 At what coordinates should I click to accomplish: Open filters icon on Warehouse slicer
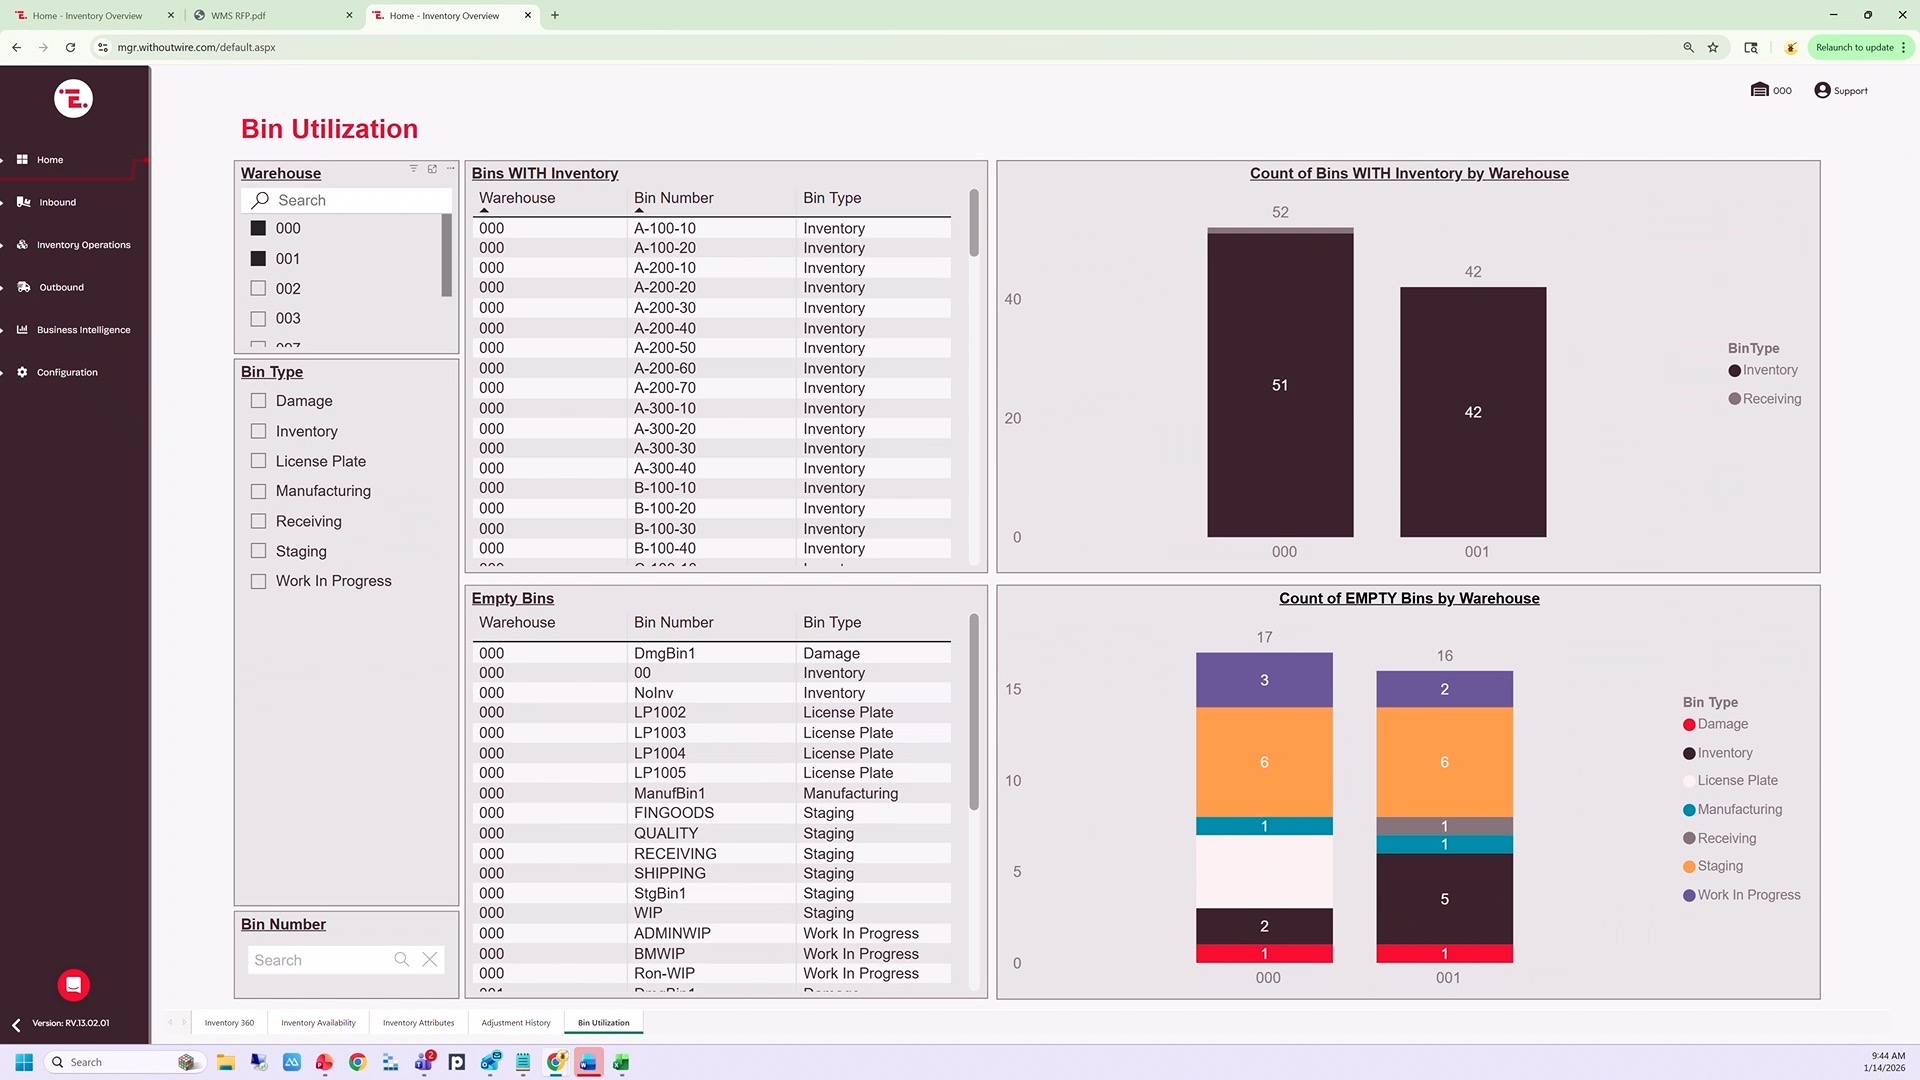pos(413,168)
